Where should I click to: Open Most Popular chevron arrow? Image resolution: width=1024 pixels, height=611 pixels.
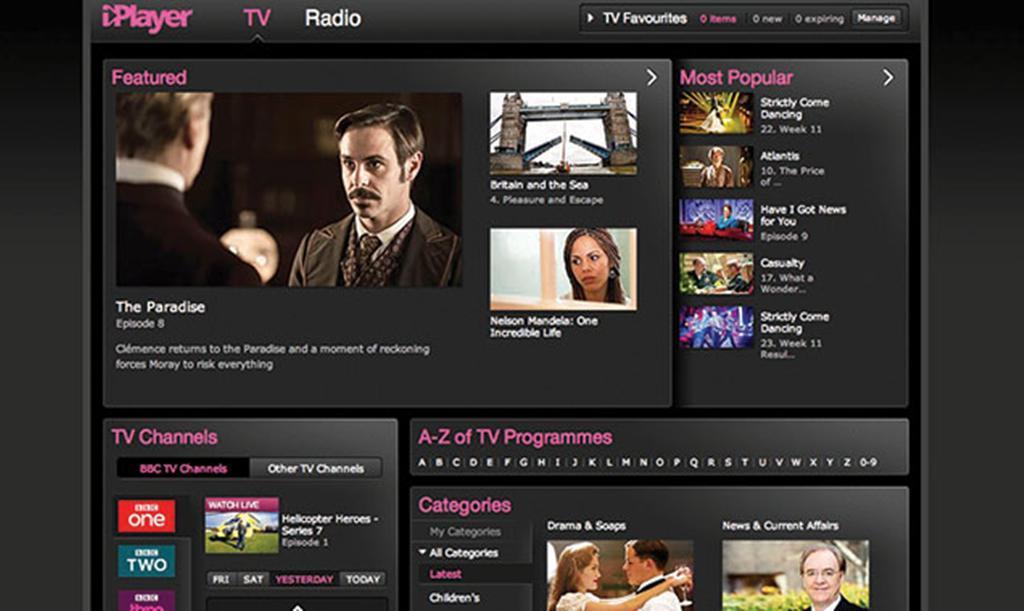pyautogui.click(x=888, y=78)
